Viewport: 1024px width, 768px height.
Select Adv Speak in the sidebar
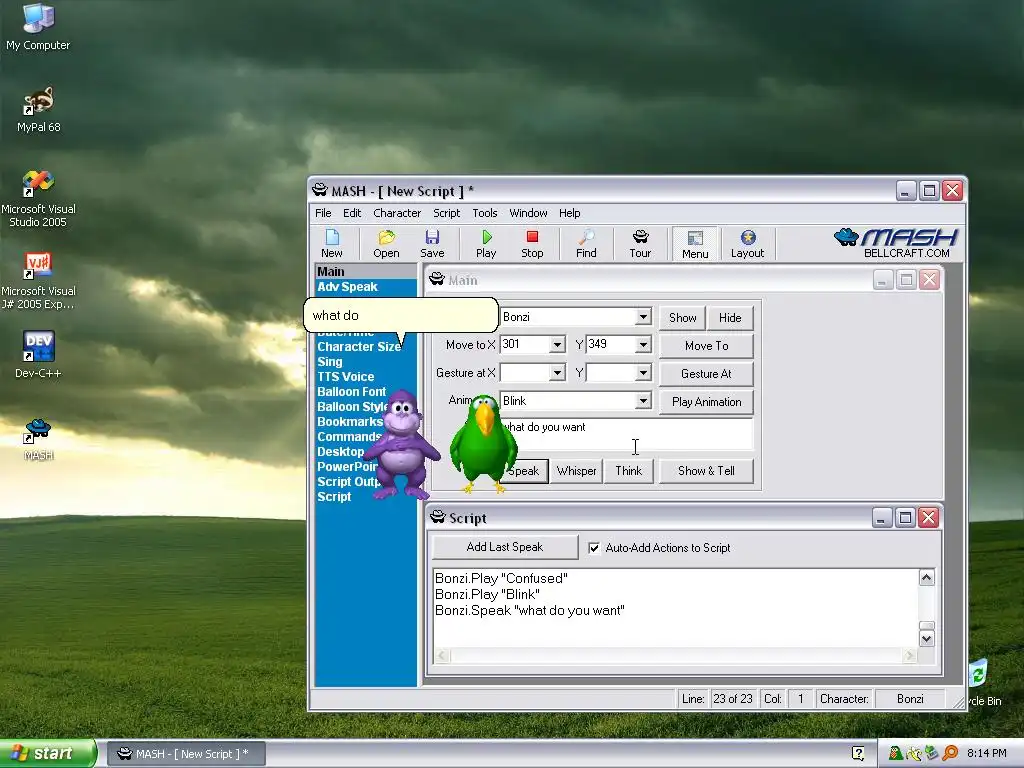347,287
